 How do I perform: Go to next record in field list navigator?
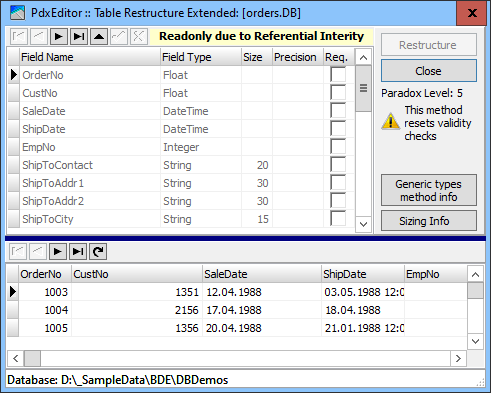click(59, 36)
